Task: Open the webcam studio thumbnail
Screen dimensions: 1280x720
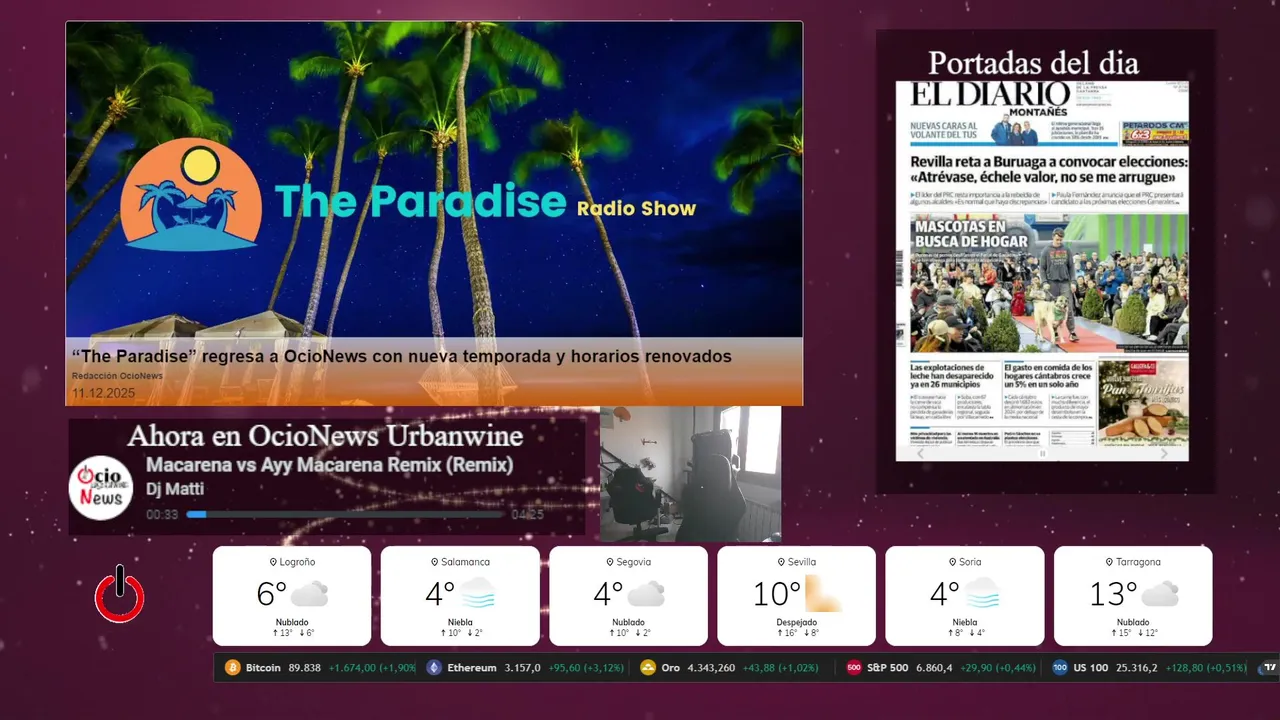Action: 690,474
